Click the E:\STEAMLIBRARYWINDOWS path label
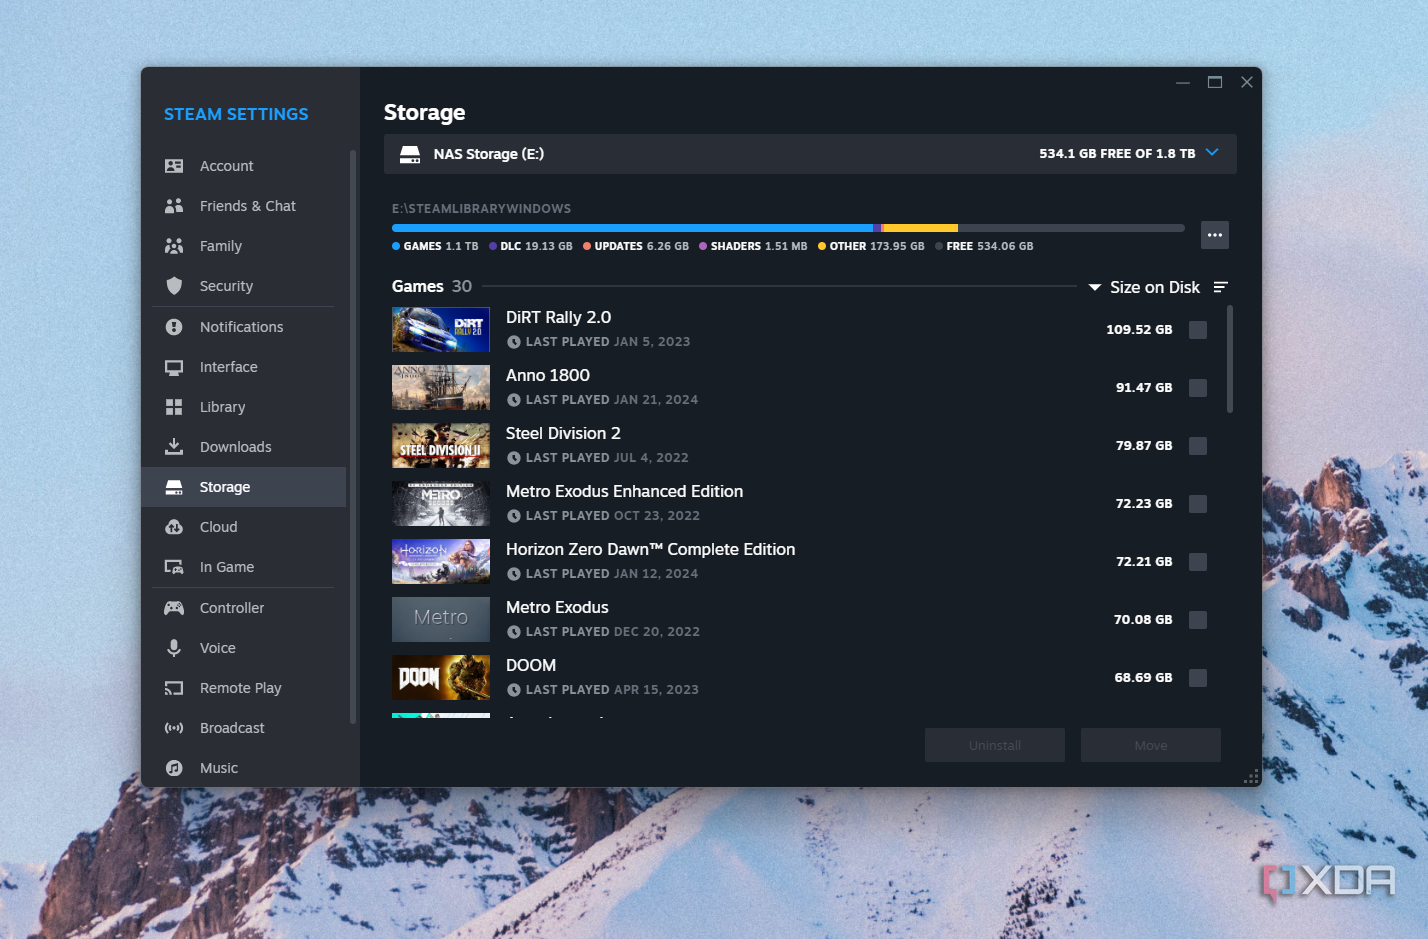1428x939 pixels. click(x=481, y=209)
